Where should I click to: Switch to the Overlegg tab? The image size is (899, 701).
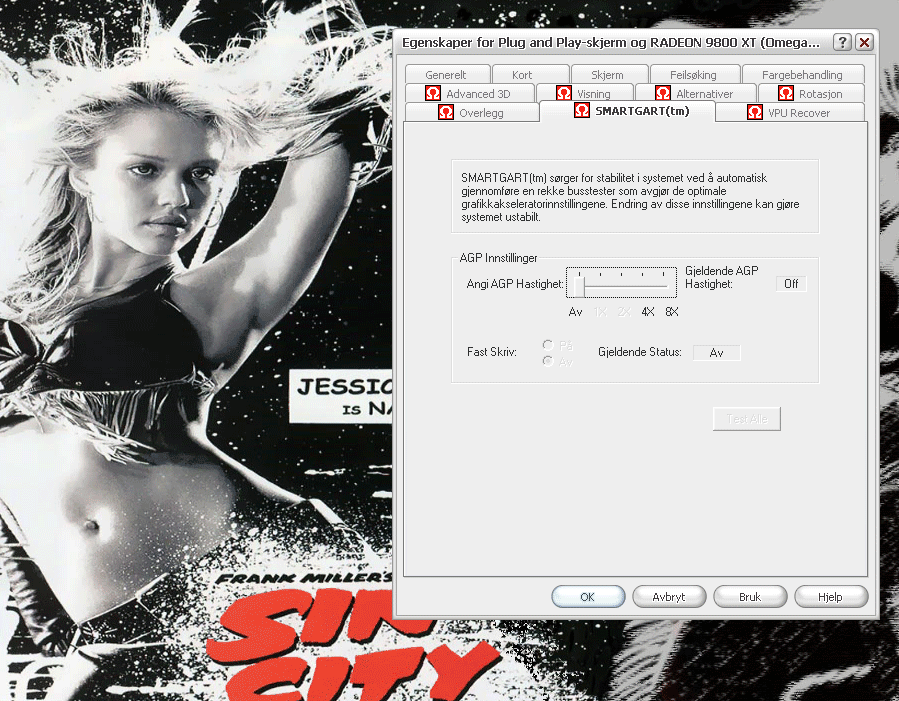(x=472, y=112)
